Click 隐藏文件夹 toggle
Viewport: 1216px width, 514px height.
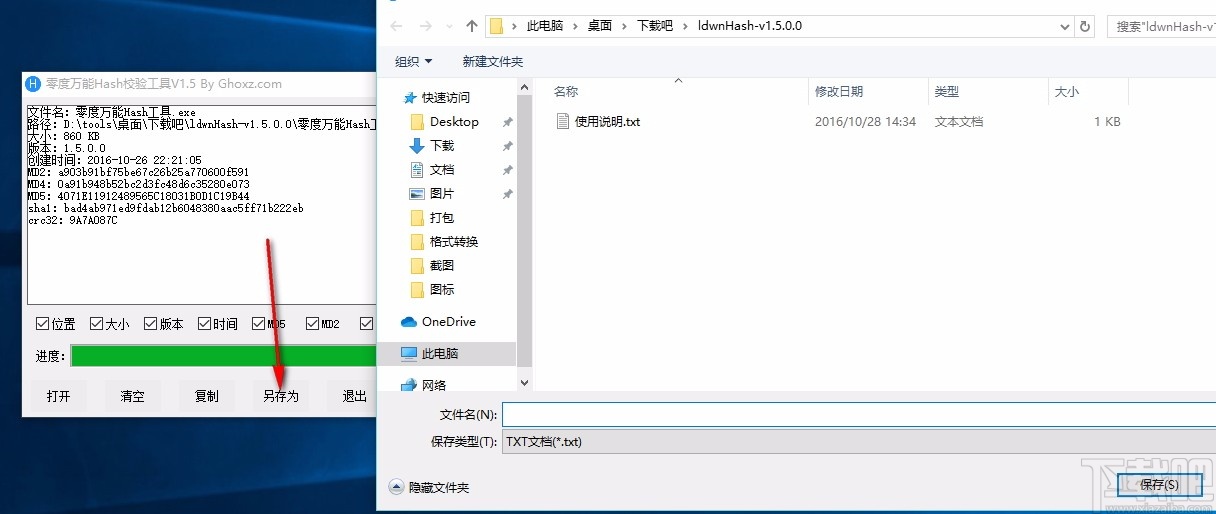(x=429, y=488)
